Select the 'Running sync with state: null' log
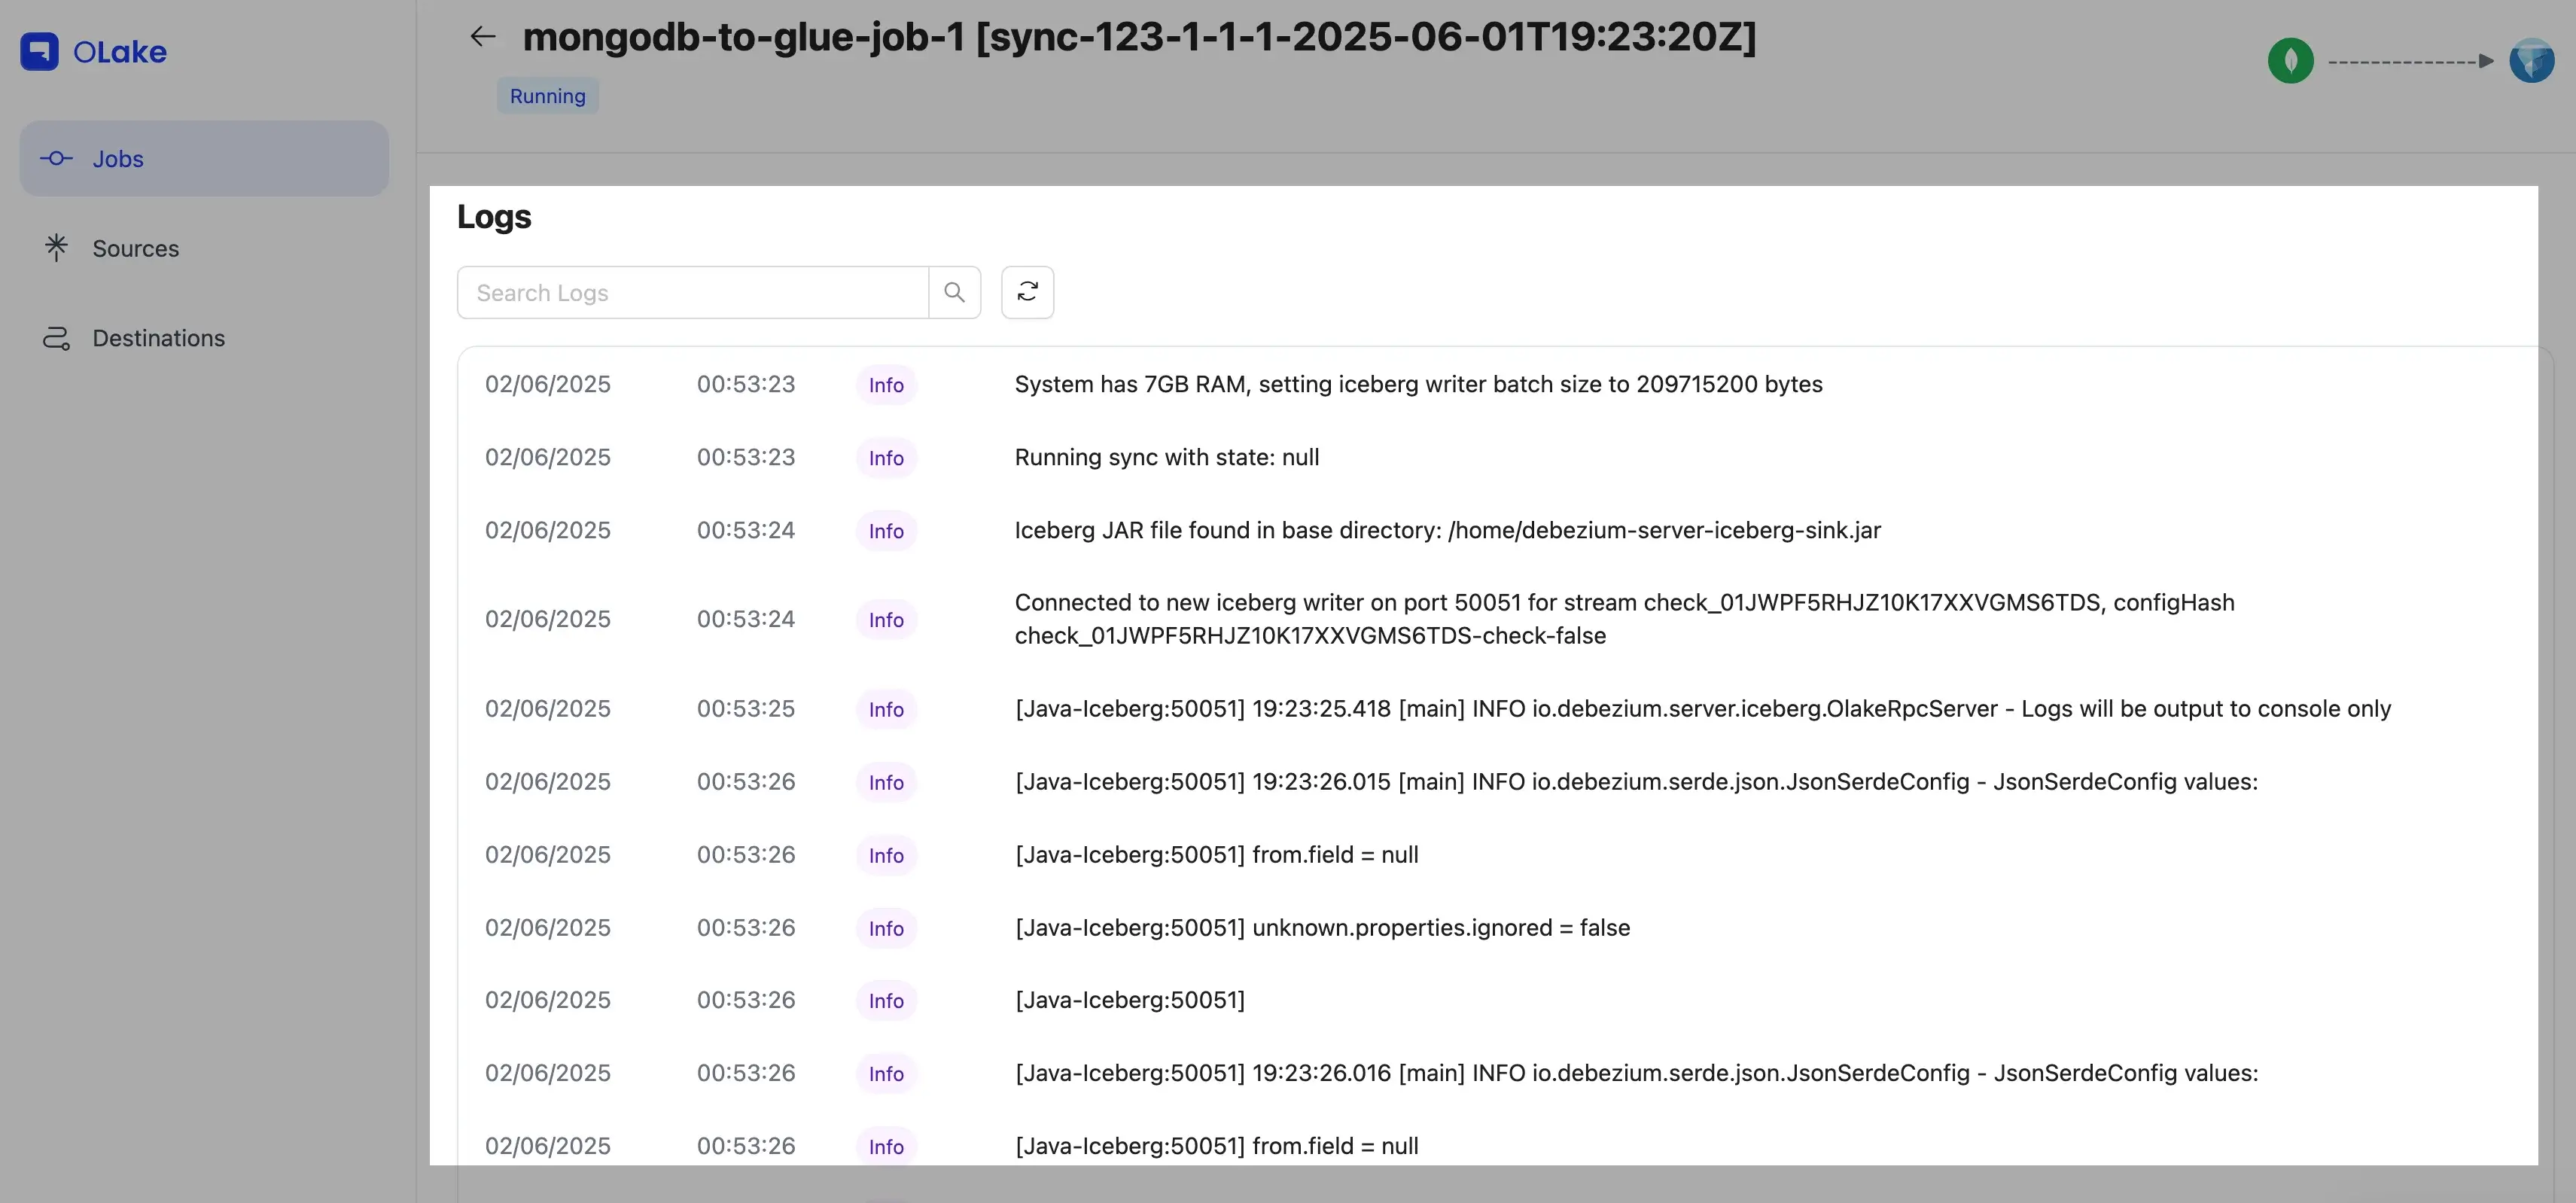2576x1203 pixels. 1166,457
